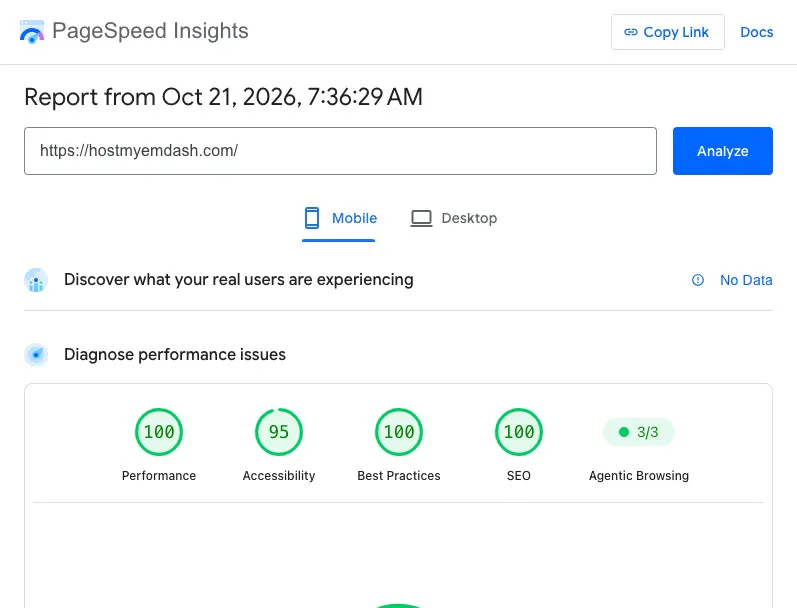797x608 pixels.
Task: Click the mobile phone icon
Action: [x=312, y=218]
